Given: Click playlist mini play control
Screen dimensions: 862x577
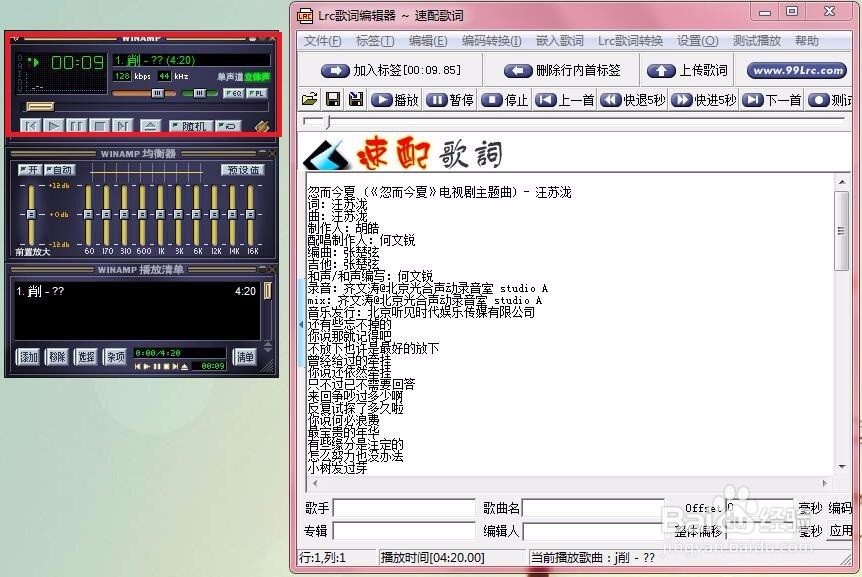Looking at the screenshot, I should (147, 367).
